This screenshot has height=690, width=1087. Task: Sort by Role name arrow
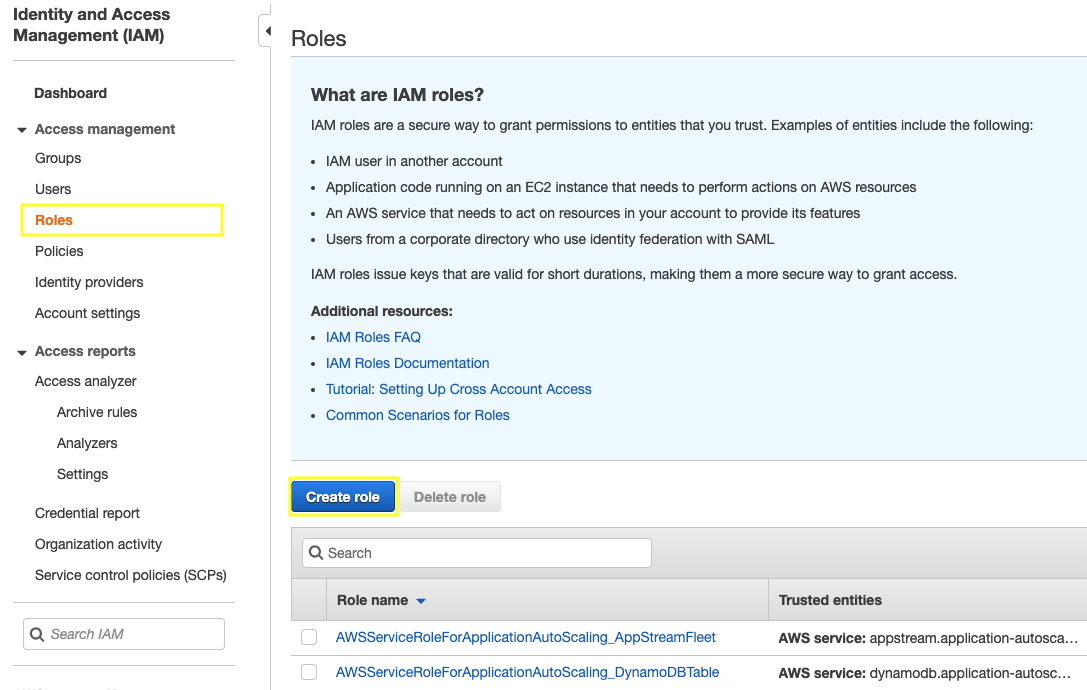(421, 601)
